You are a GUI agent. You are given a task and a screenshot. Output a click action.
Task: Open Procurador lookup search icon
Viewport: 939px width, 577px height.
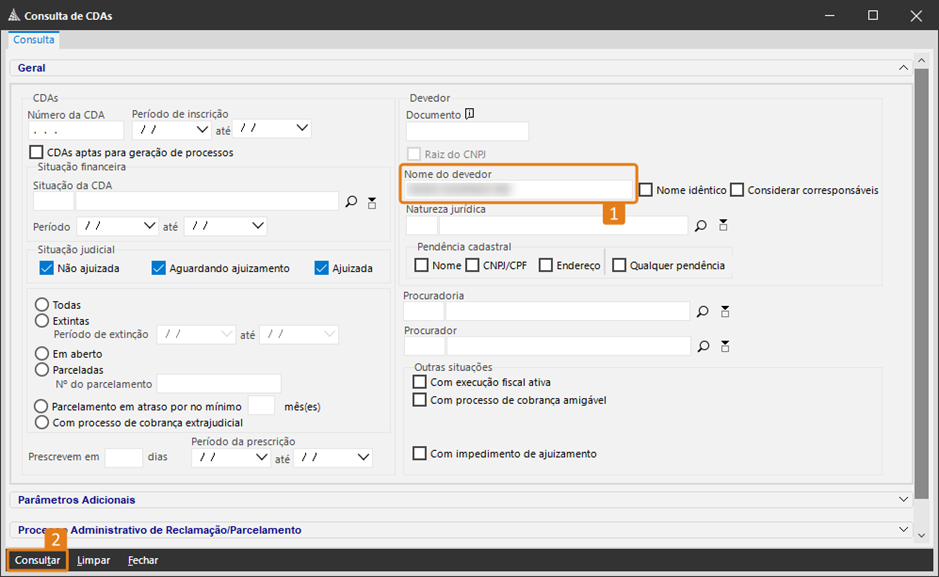(x=703, y=346)
